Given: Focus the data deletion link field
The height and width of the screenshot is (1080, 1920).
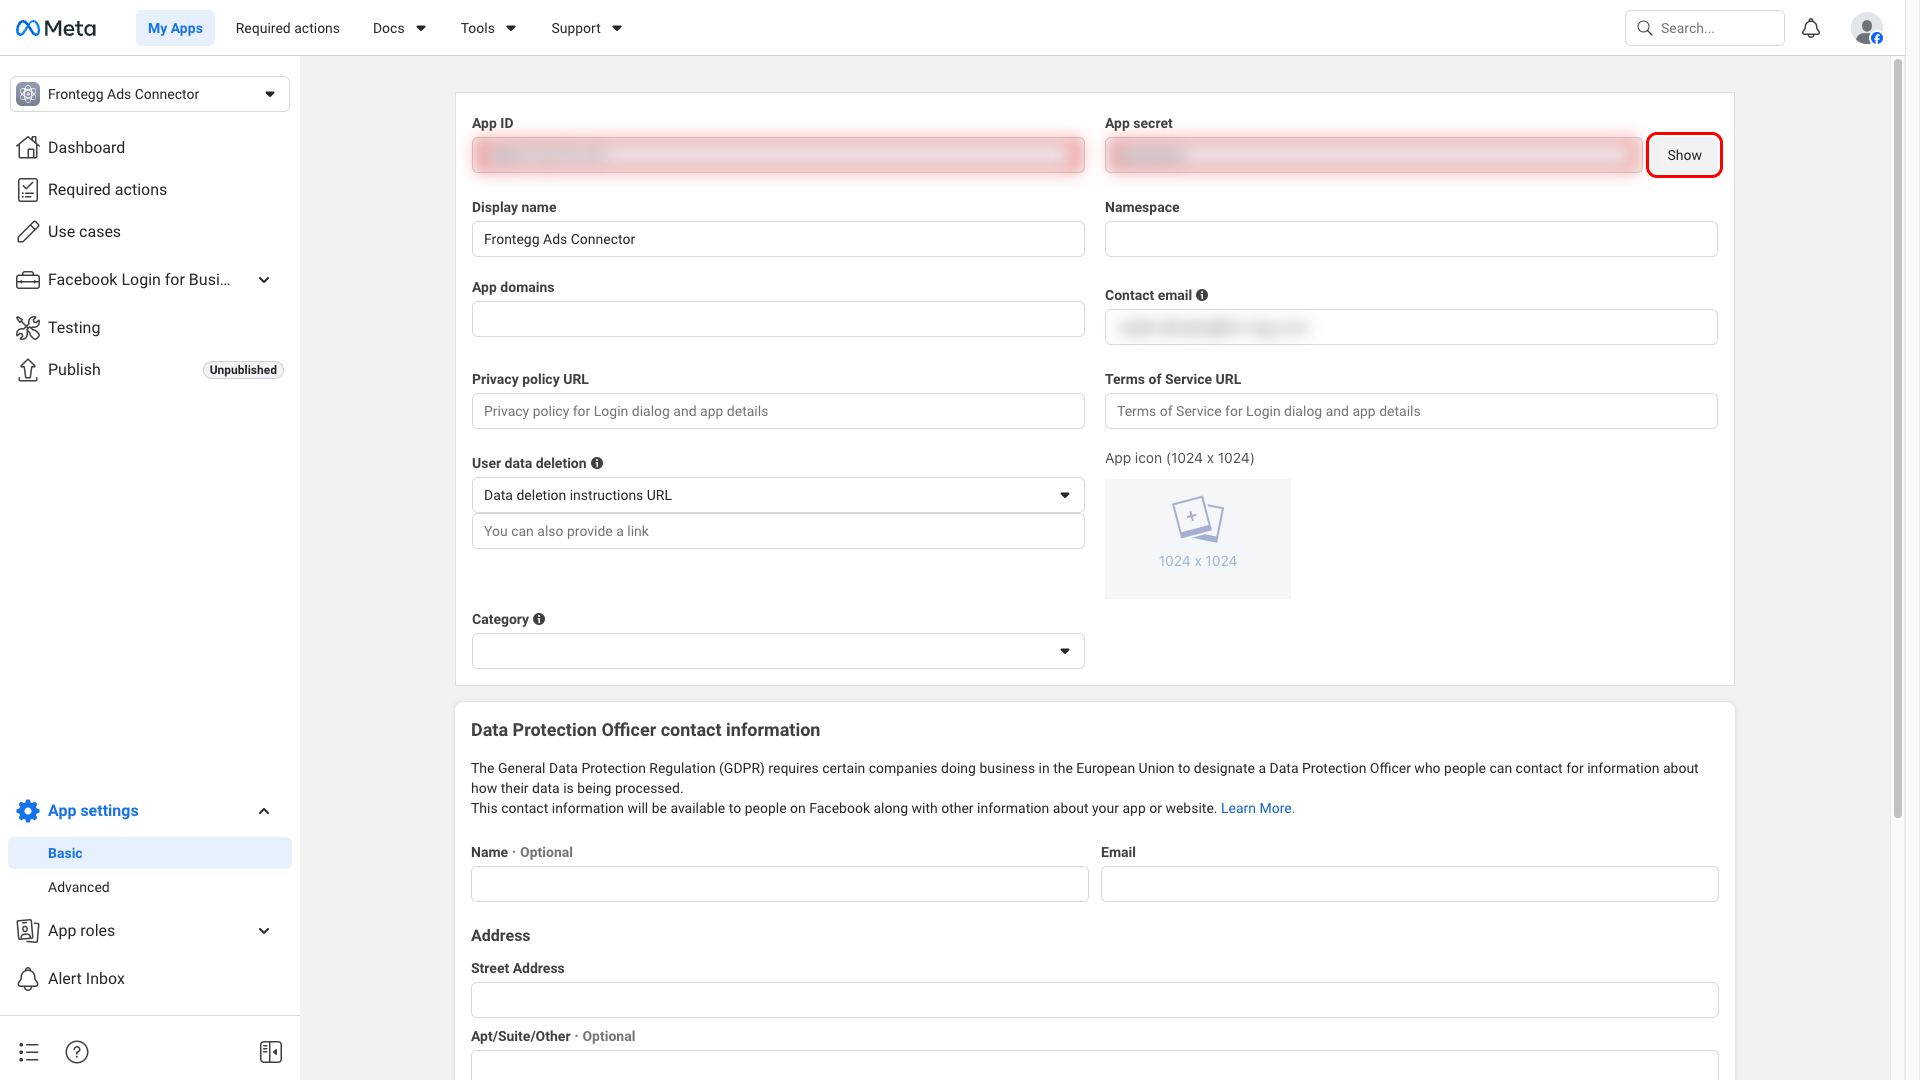Looking at the screenshot, I should pyautogui.click(x=778, y=531).
